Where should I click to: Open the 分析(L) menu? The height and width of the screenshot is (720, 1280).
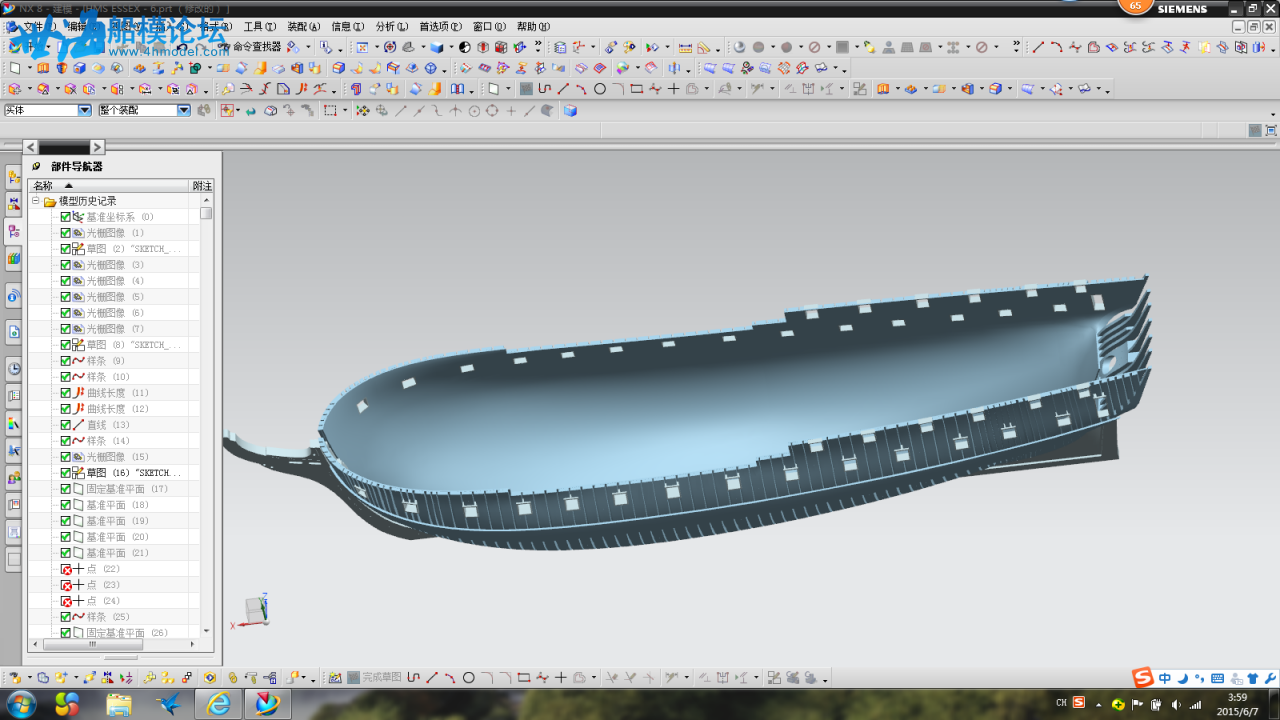(391, 27)
